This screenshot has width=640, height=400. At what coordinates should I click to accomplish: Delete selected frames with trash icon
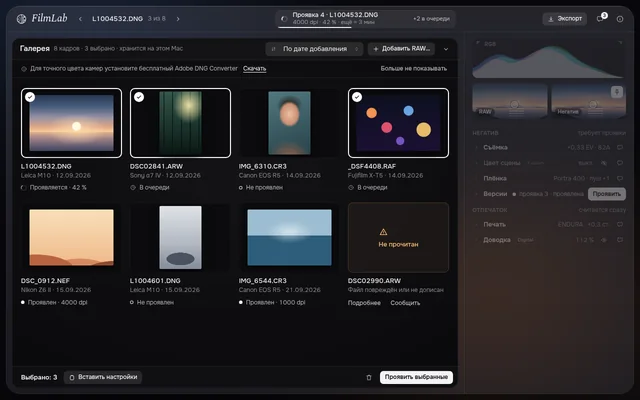coord(369,378)
